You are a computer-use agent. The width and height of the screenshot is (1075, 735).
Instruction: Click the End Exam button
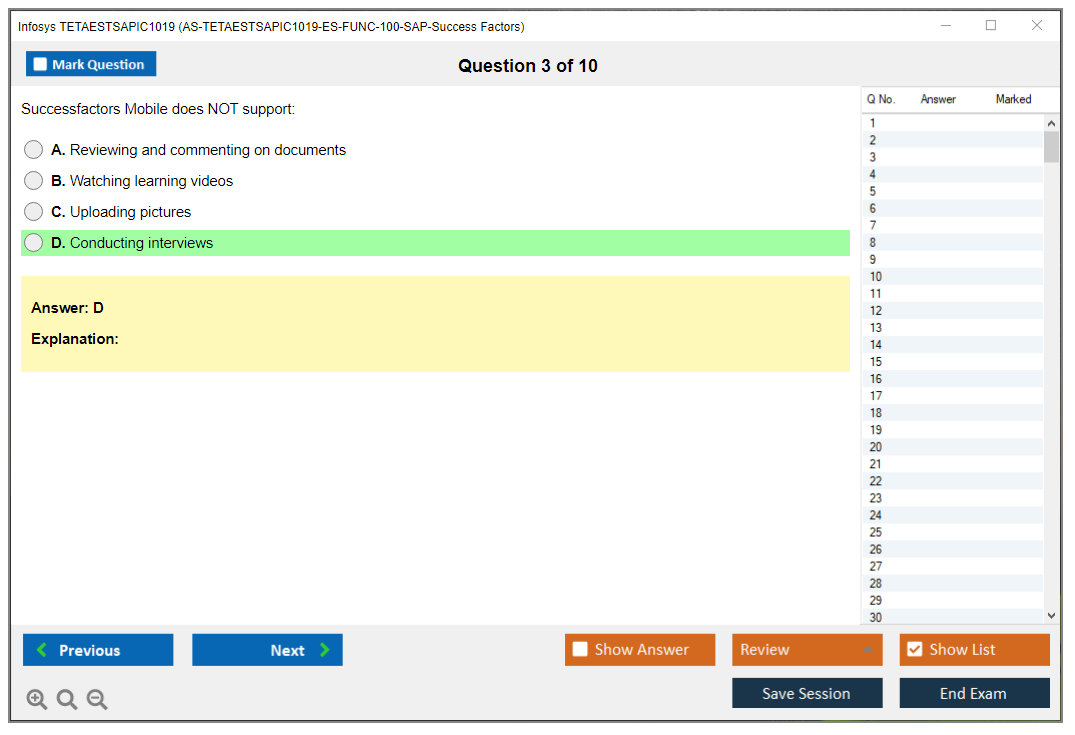point(974,693)
